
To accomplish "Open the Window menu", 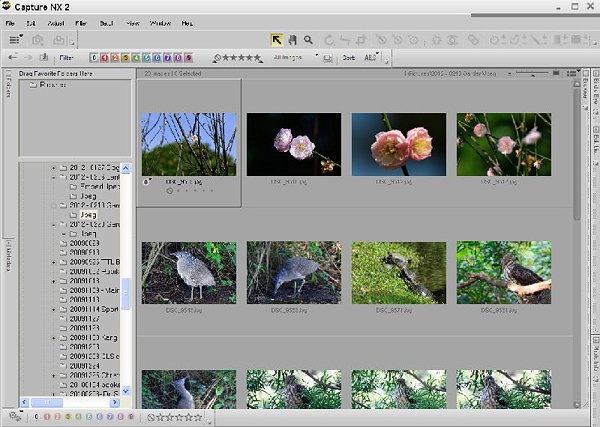I will (160, 23).
